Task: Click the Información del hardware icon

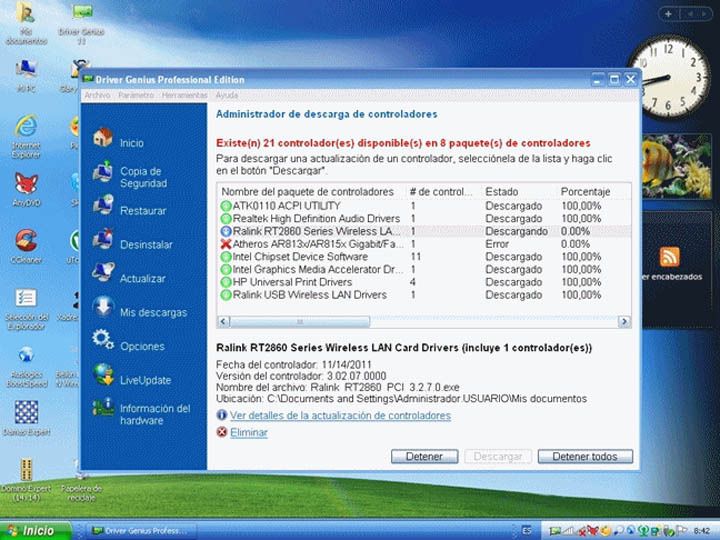Action: point(103,408)
